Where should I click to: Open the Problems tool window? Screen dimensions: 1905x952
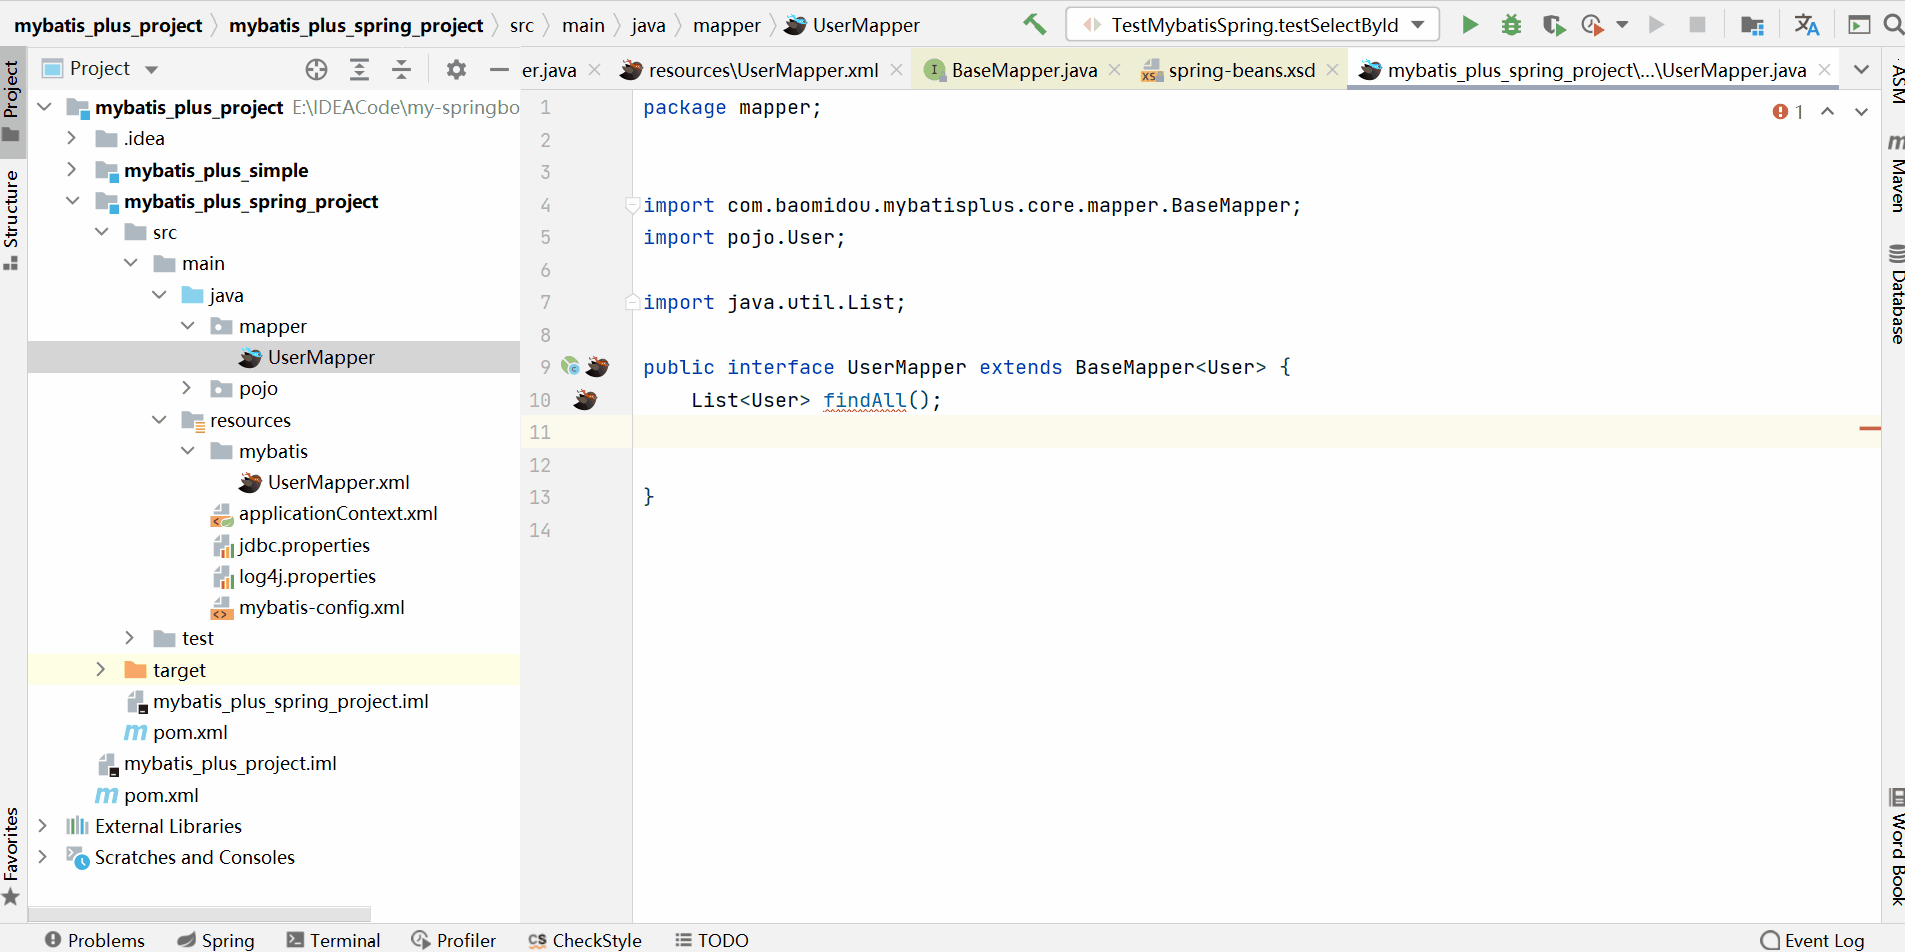(x=95, y=940)
